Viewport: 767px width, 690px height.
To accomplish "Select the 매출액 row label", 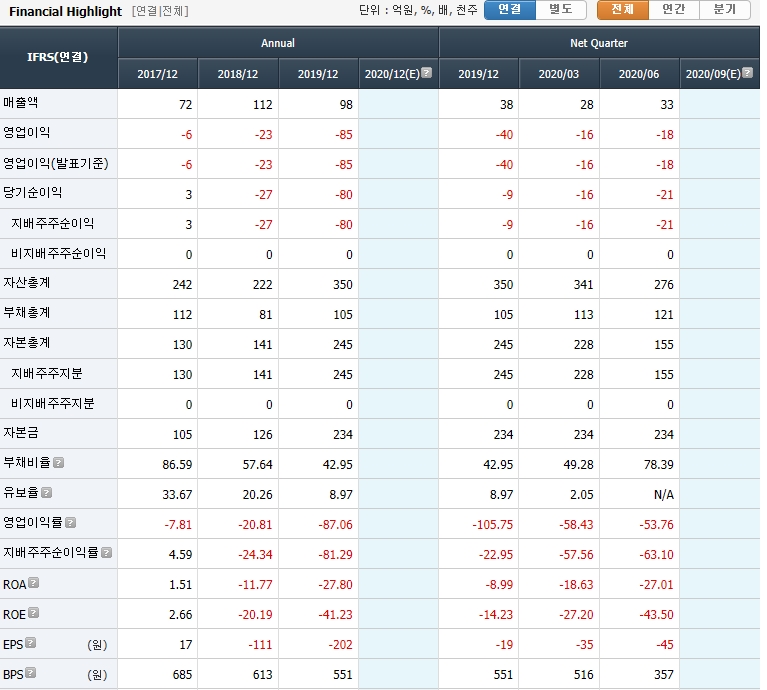I will coord(21,103).
